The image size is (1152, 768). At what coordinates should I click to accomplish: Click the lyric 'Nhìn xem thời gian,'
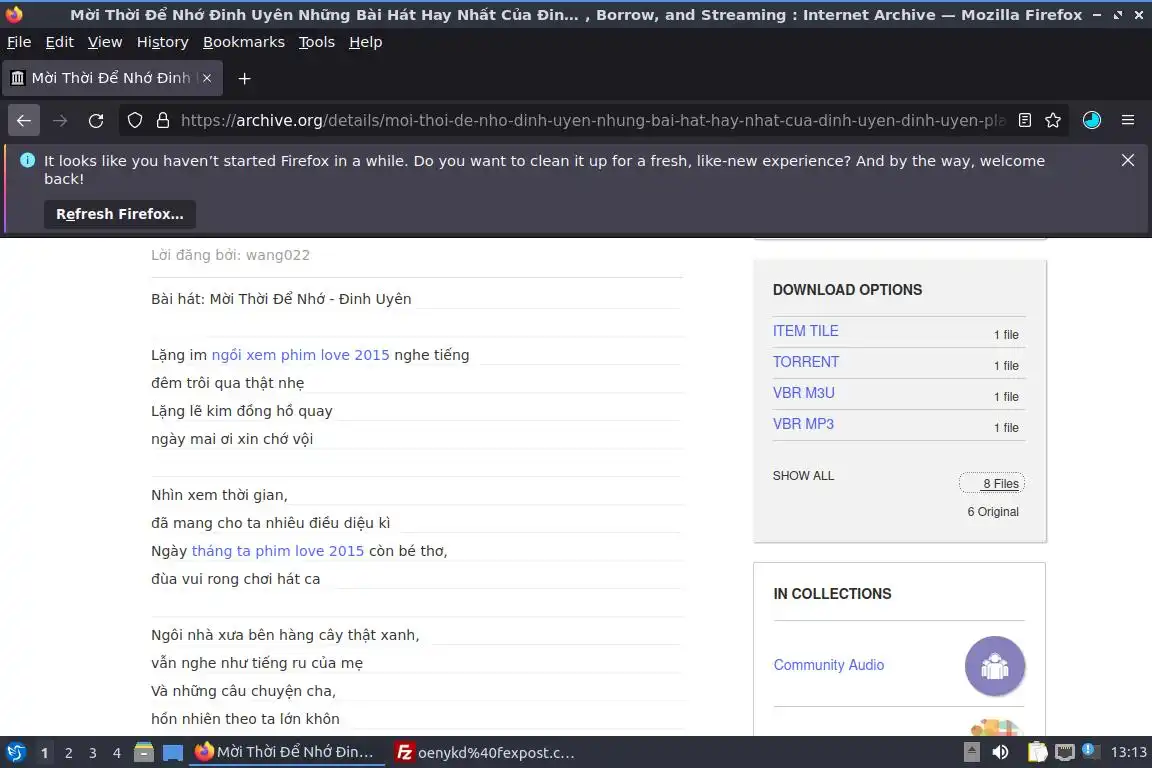[x=220, y=495]
